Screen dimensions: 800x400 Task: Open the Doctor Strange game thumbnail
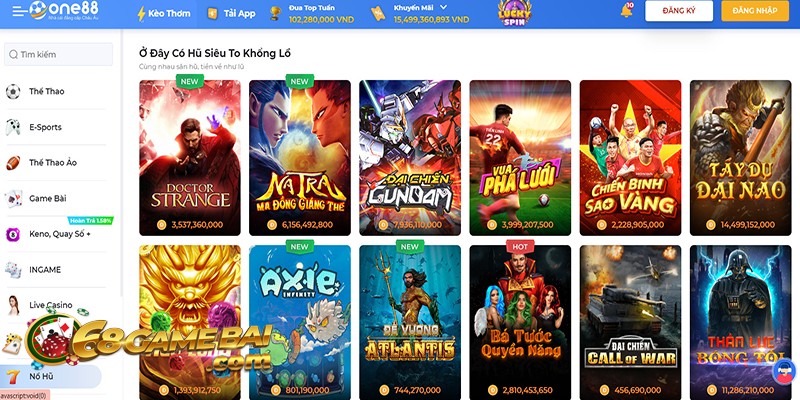190,158
